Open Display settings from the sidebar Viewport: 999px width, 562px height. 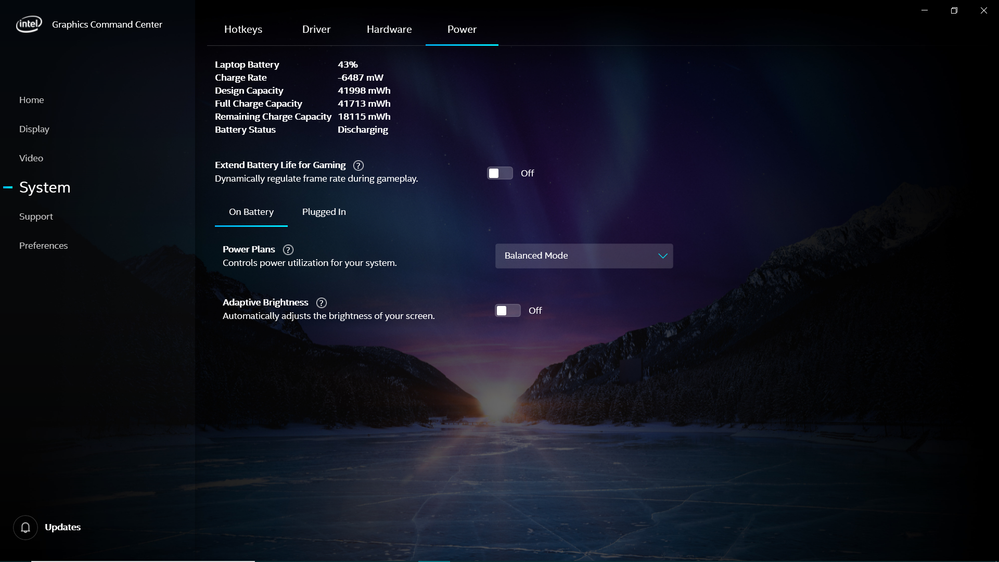point(34,129)
